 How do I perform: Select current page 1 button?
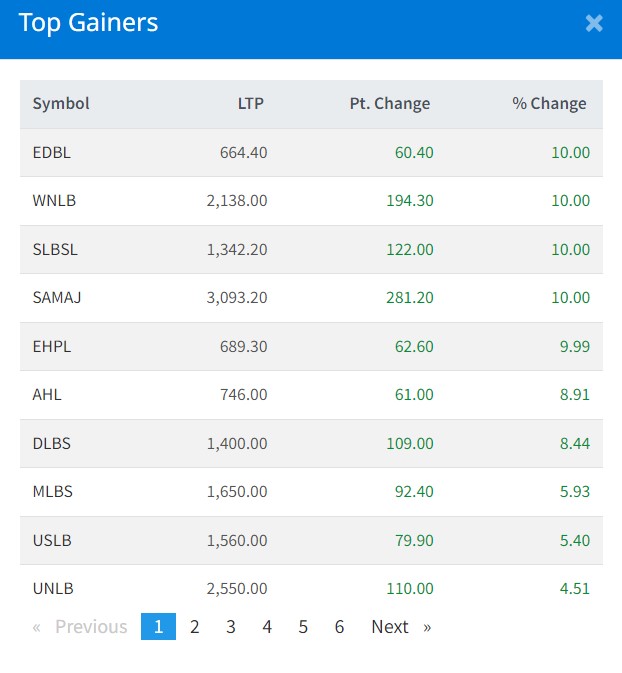pyautogui.click(x=158, y=627)
